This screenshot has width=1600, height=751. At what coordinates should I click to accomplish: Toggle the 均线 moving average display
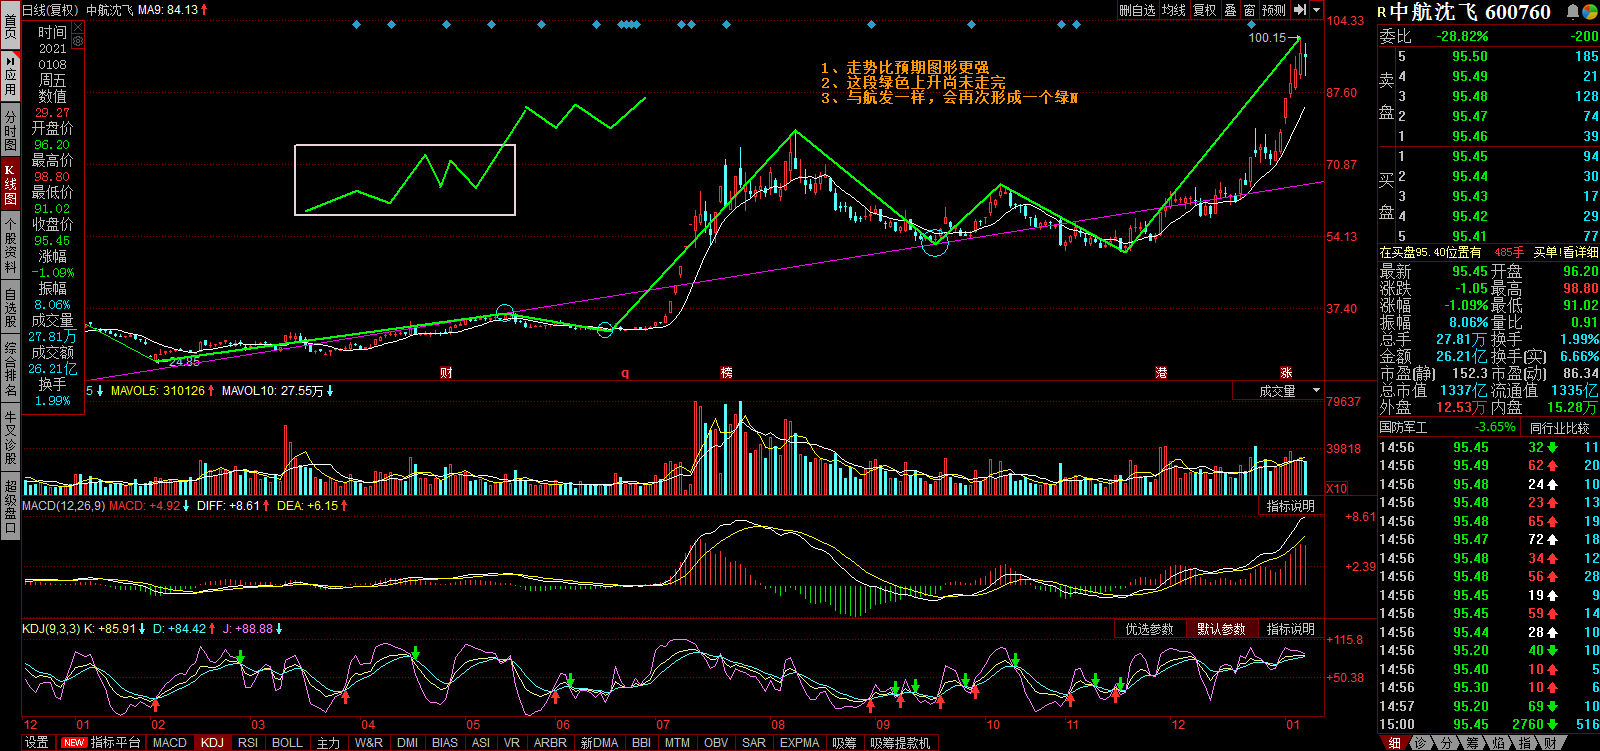(1174, 10)
